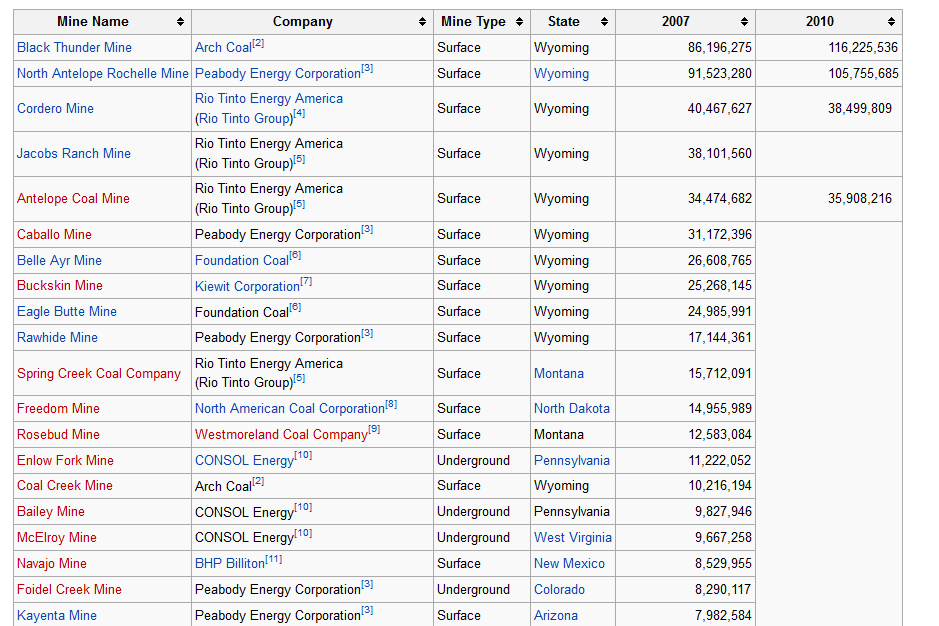Open North American Coal Corporation link
This screenshot has width=939, height=626.
click(x=290, y=409)
